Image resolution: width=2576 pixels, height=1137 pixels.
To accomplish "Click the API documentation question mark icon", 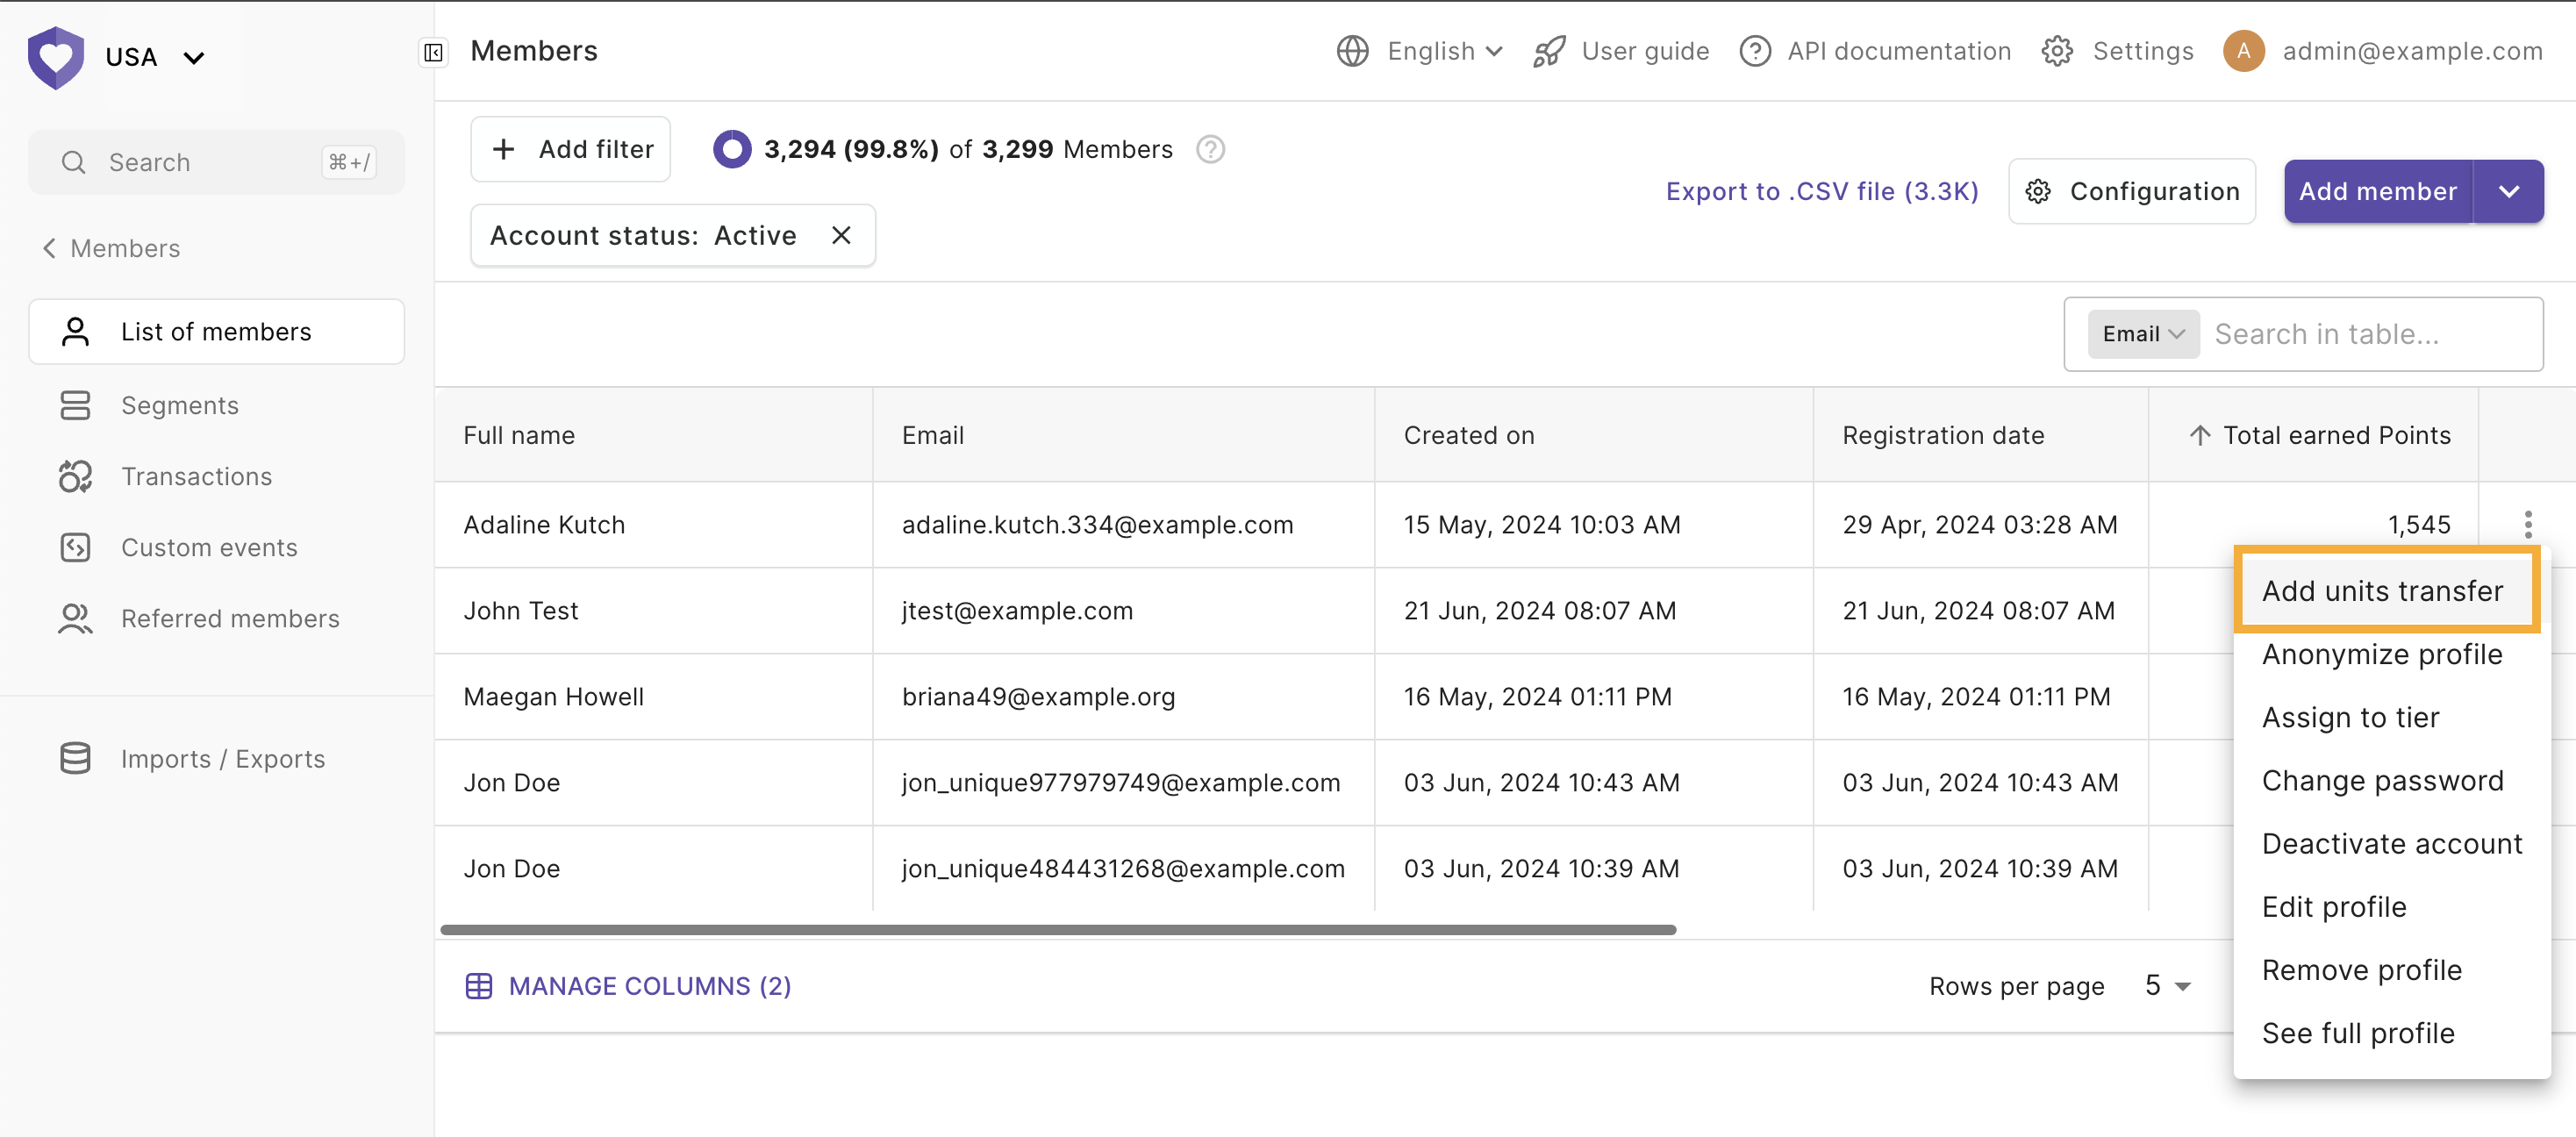I will point(1755,51).
